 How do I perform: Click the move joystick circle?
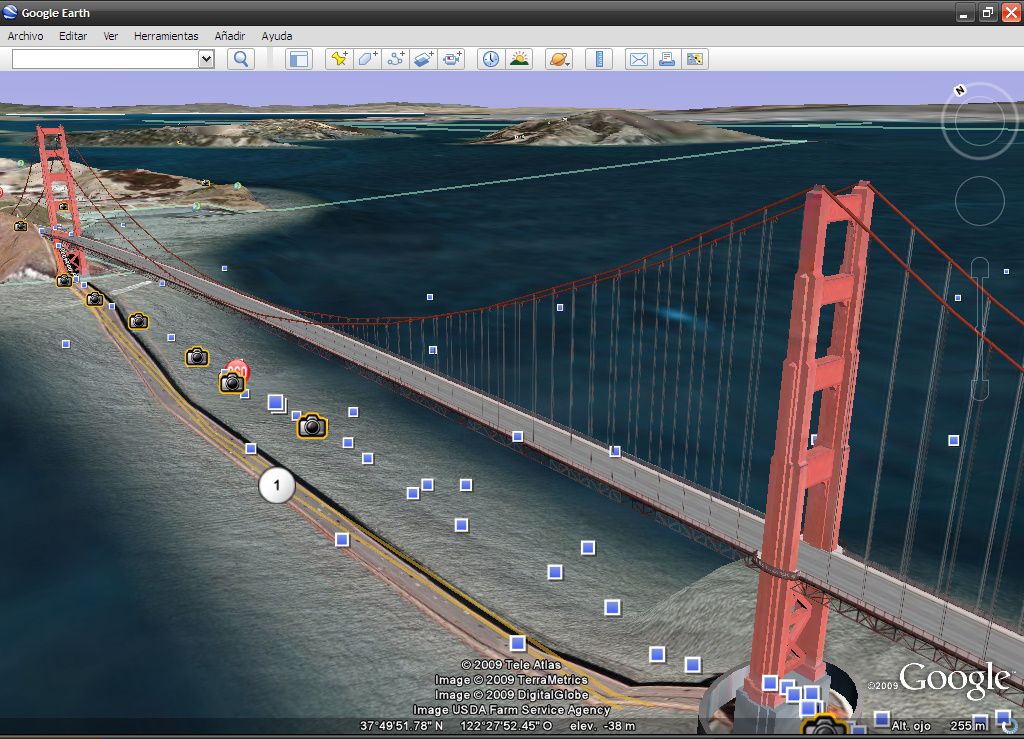tap(980, 200)
